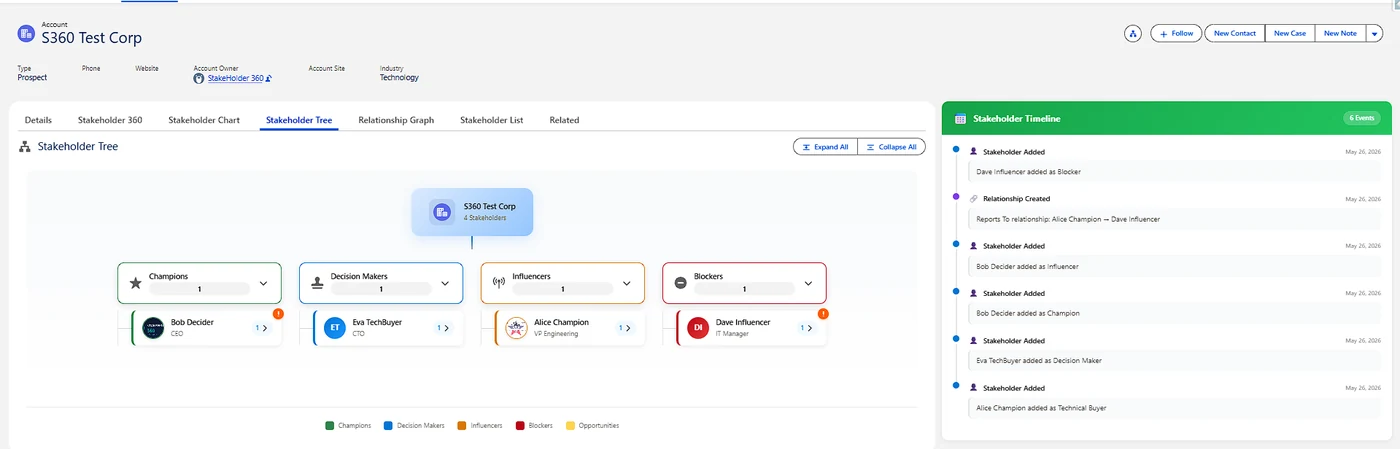This screenshot has width=1400, height=449.
Task: Collapse the Decision Makers group chevron
Action: (445, 283)
